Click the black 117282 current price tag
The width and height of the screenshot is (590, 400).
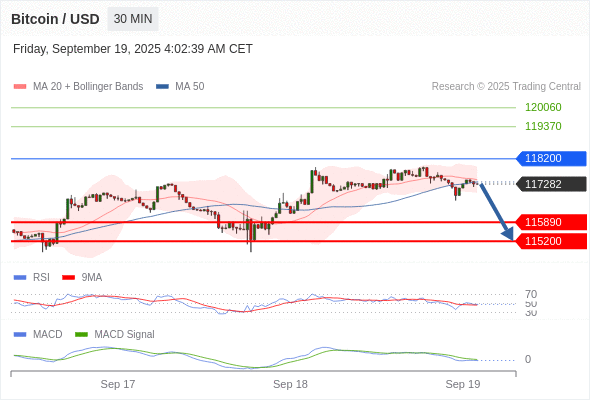click(551, 184)
